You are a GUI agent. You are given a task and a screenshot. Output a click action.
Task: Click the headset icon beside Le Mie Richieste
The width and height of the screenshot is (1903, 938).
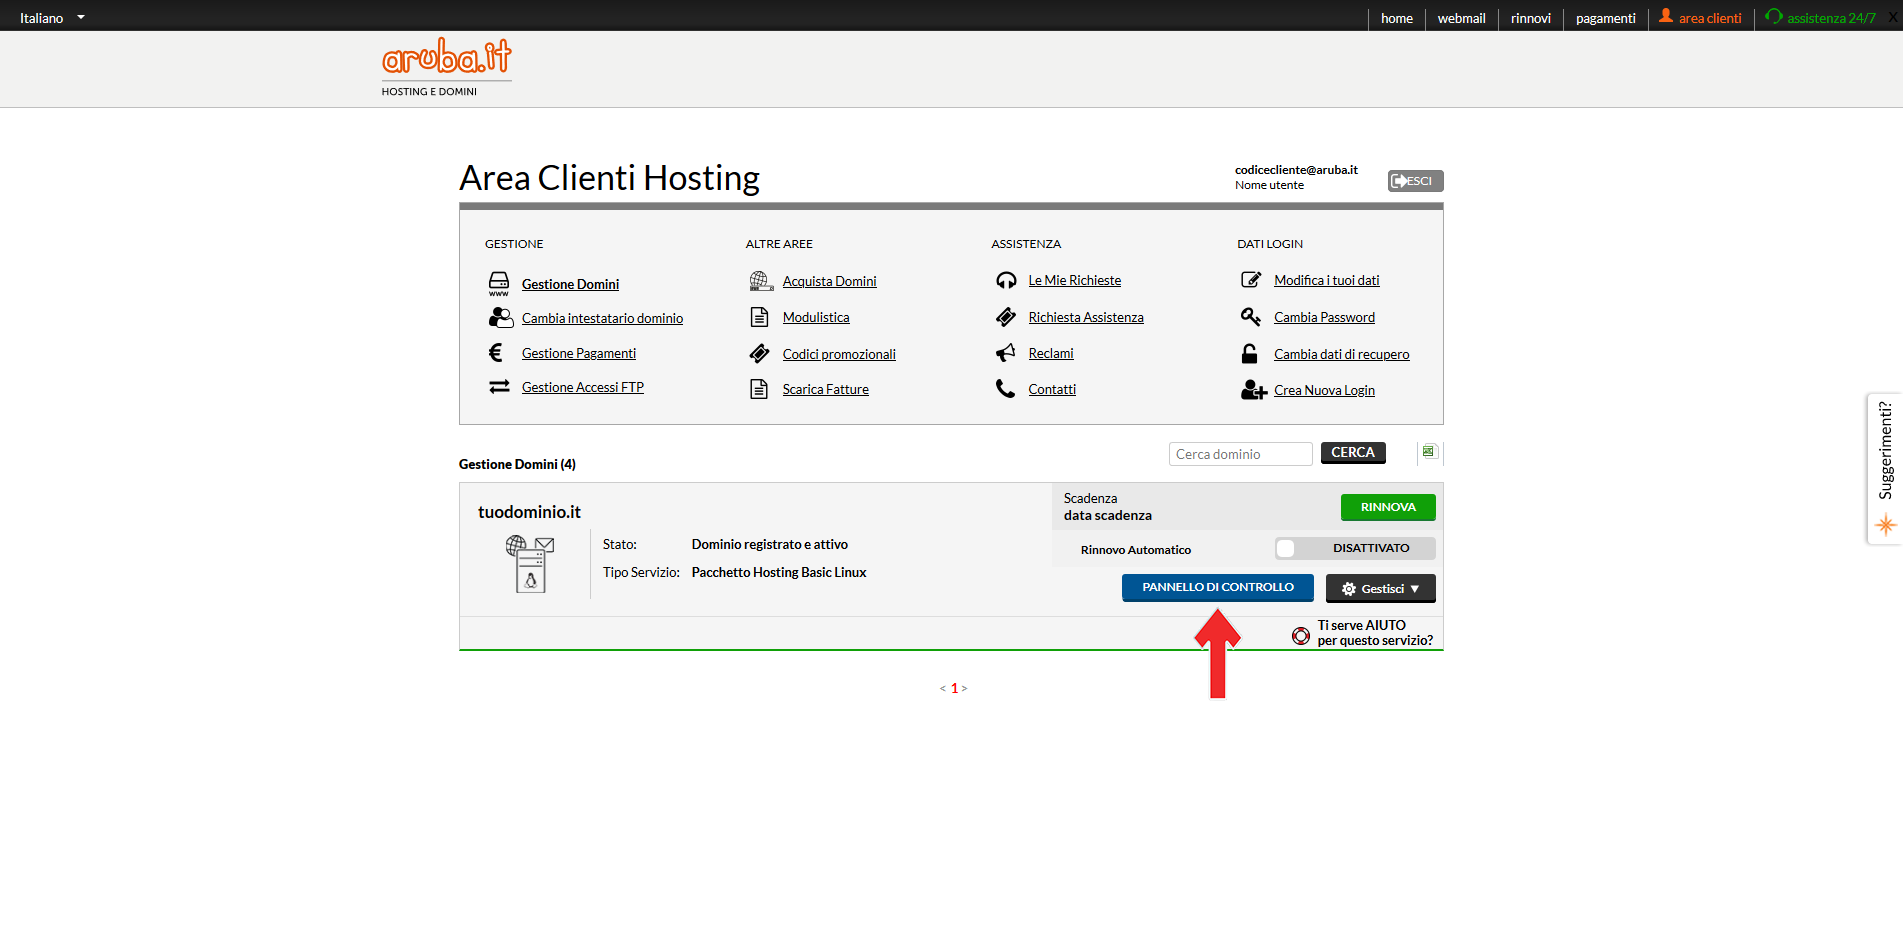click(1006, 280)
